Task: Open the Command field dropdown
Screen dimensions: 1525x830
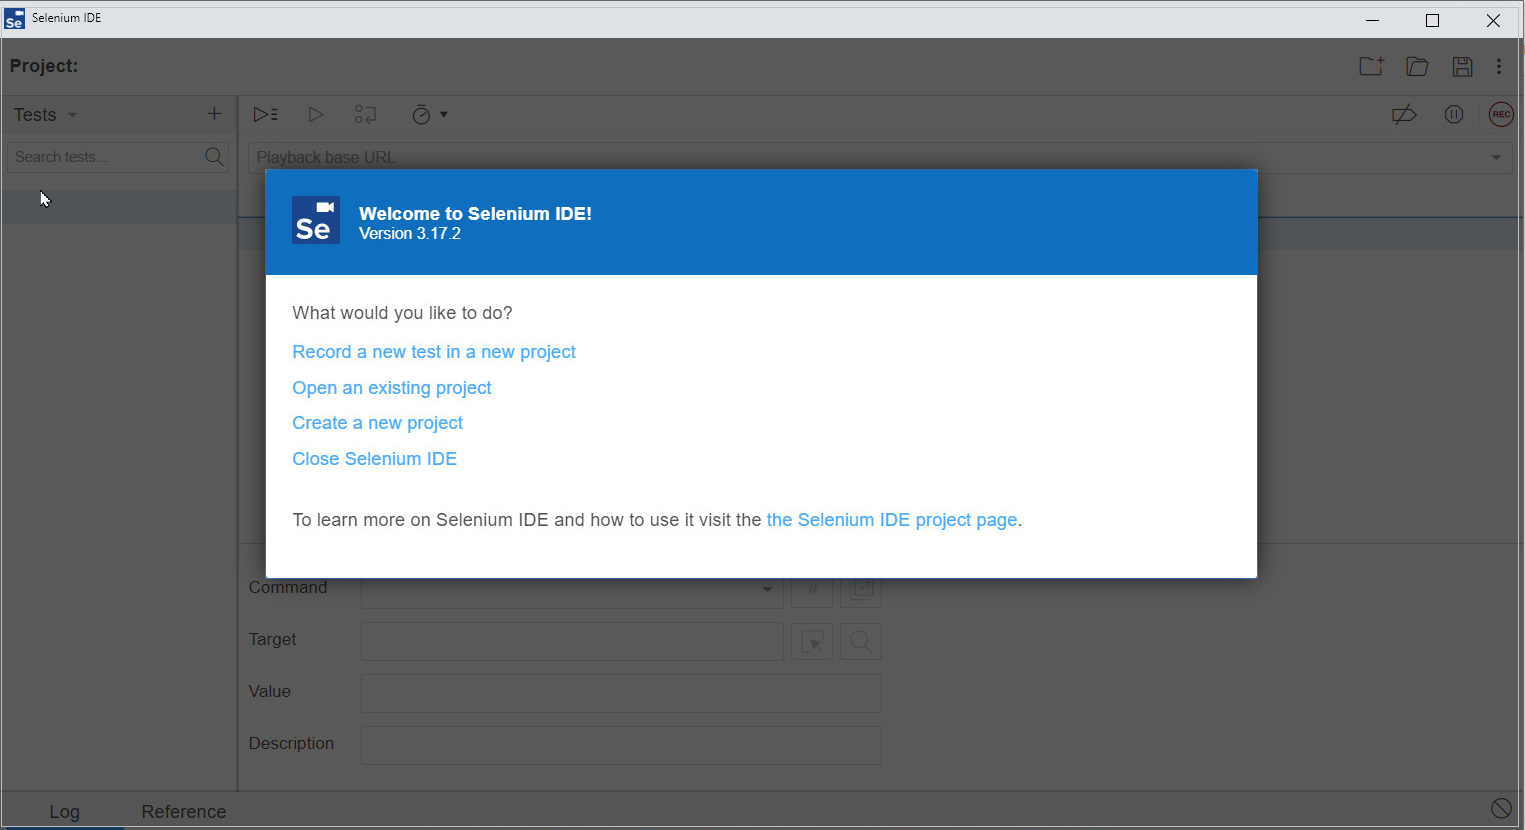Action: pos(766,589)
